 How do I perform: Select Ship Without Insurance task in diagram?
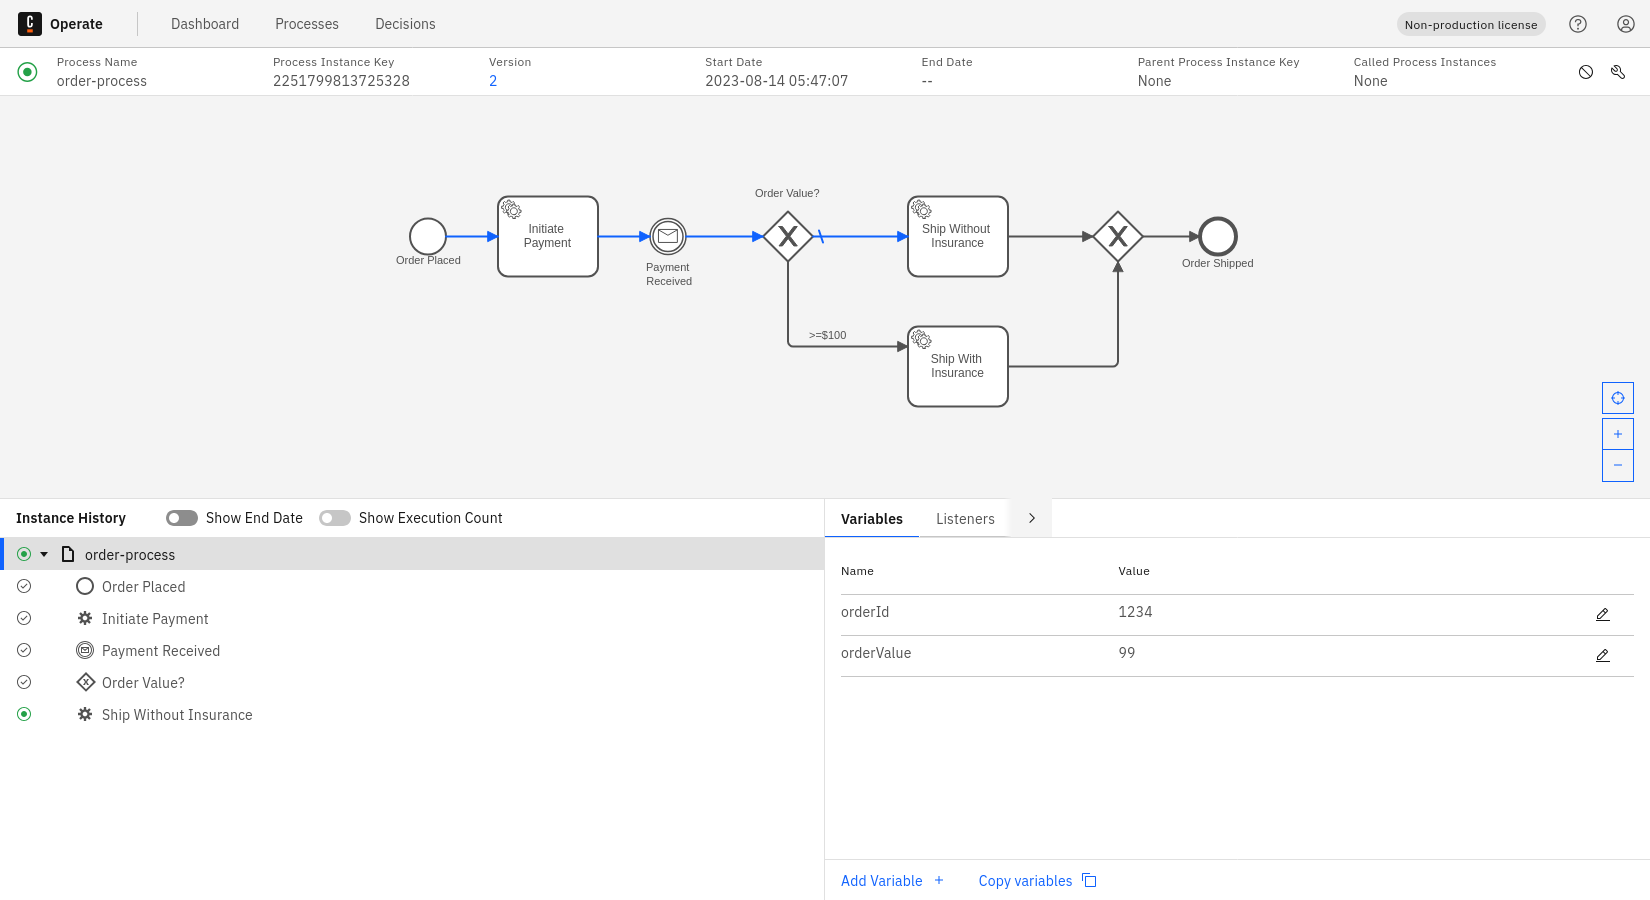coord(957,237)
